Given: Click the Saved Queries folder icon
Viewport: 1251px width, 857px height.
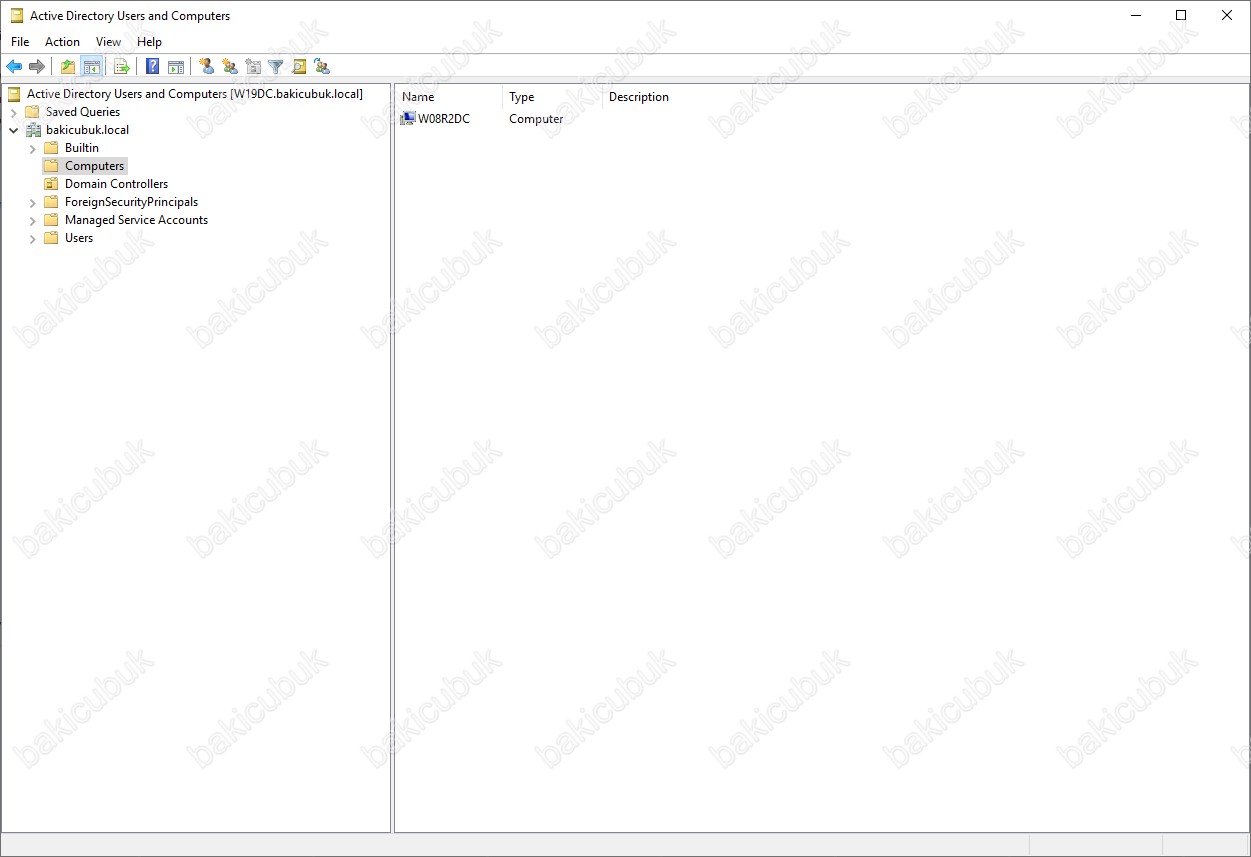Looking at the screenshot, I should click(32, 112).
